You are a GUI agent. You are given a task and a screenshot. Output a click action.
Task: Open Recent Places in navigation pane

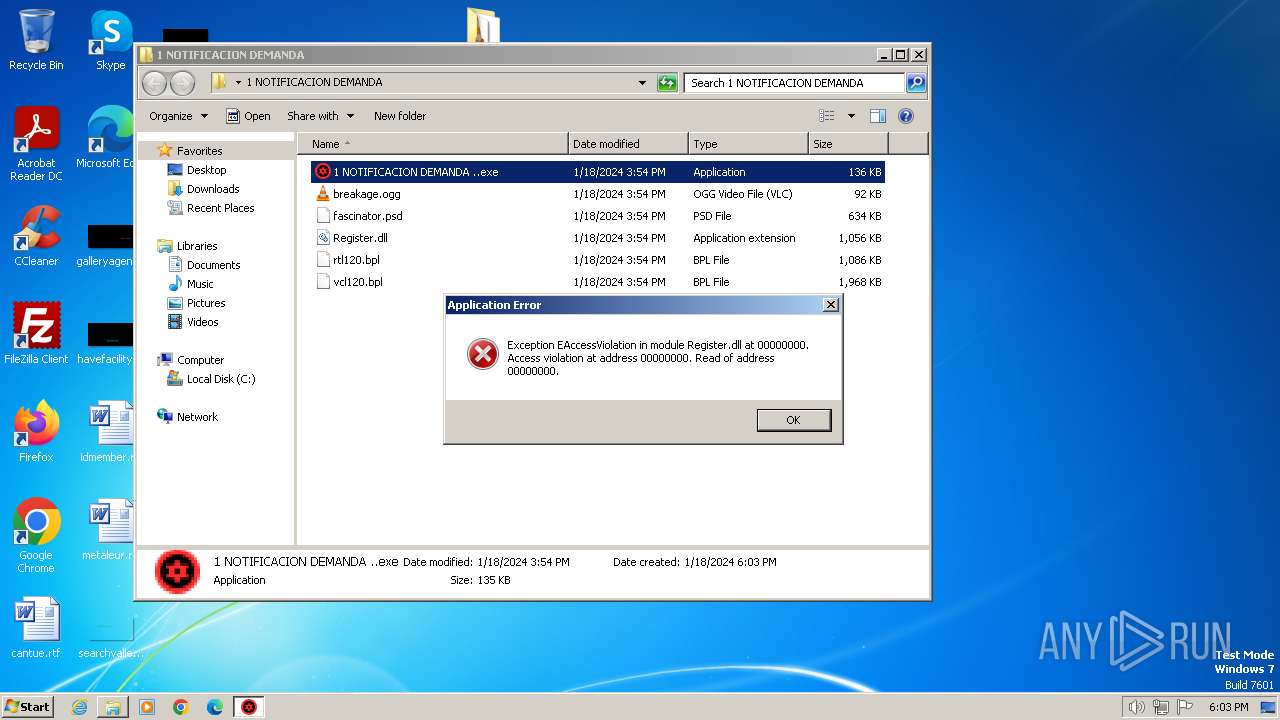(220, 208)
